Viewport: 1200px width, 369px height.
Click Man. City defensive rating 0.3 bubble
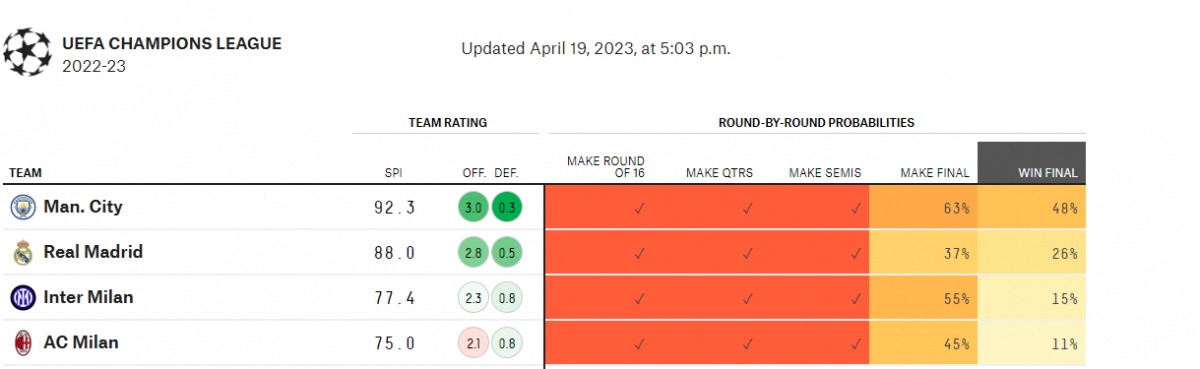pyautogui.click(x=506, y=208)
